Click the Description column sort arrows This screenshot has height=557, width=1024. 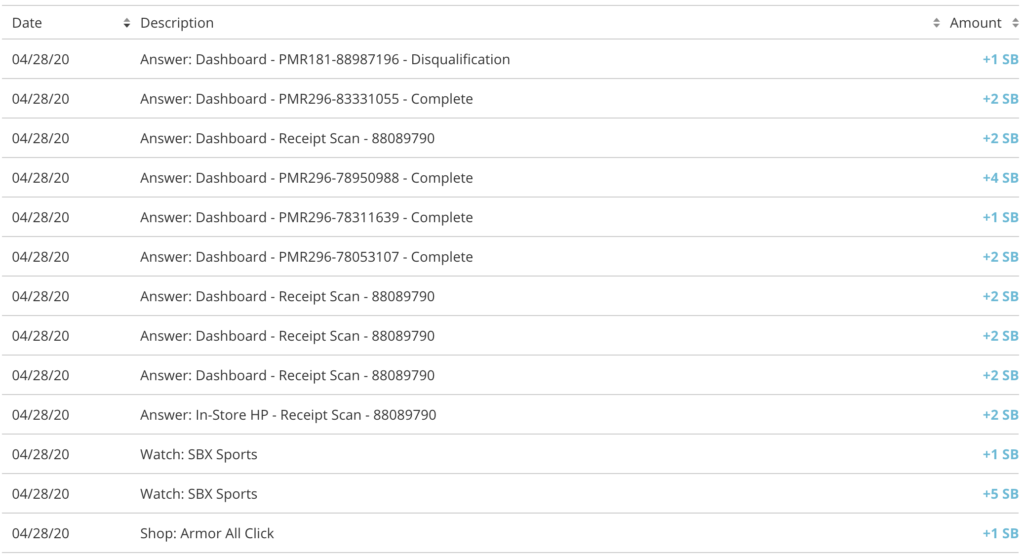(x=936, y=24)
